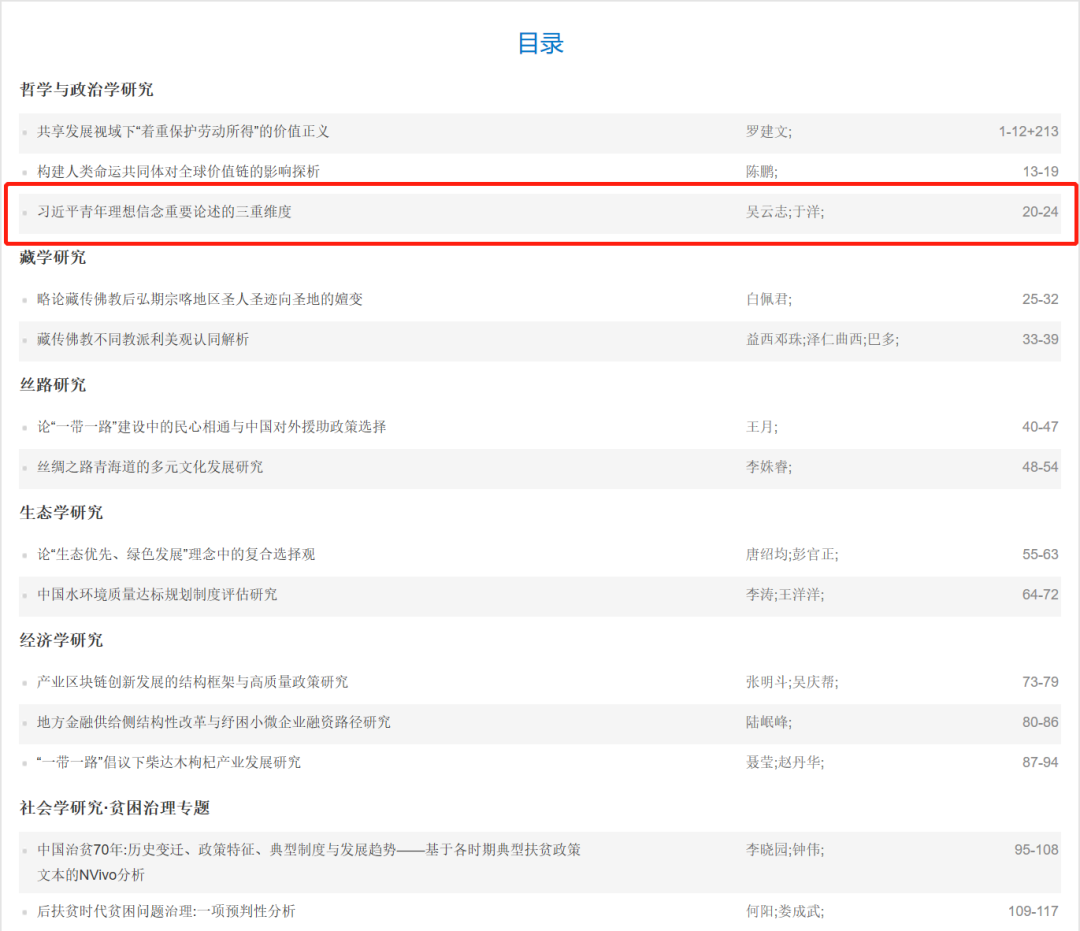Select article 藏传佛教不同教派利美观认同解析
The width and height of the screenshot is (1080, 931).
tap(143, 339)
